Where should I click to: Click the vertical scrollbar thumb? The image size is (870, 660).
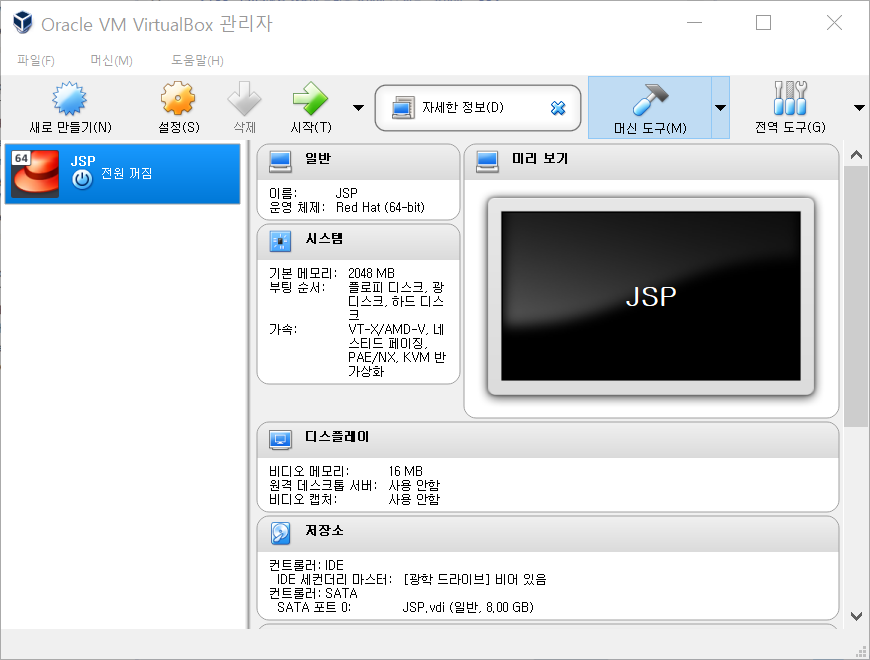[x=856, y=297]
